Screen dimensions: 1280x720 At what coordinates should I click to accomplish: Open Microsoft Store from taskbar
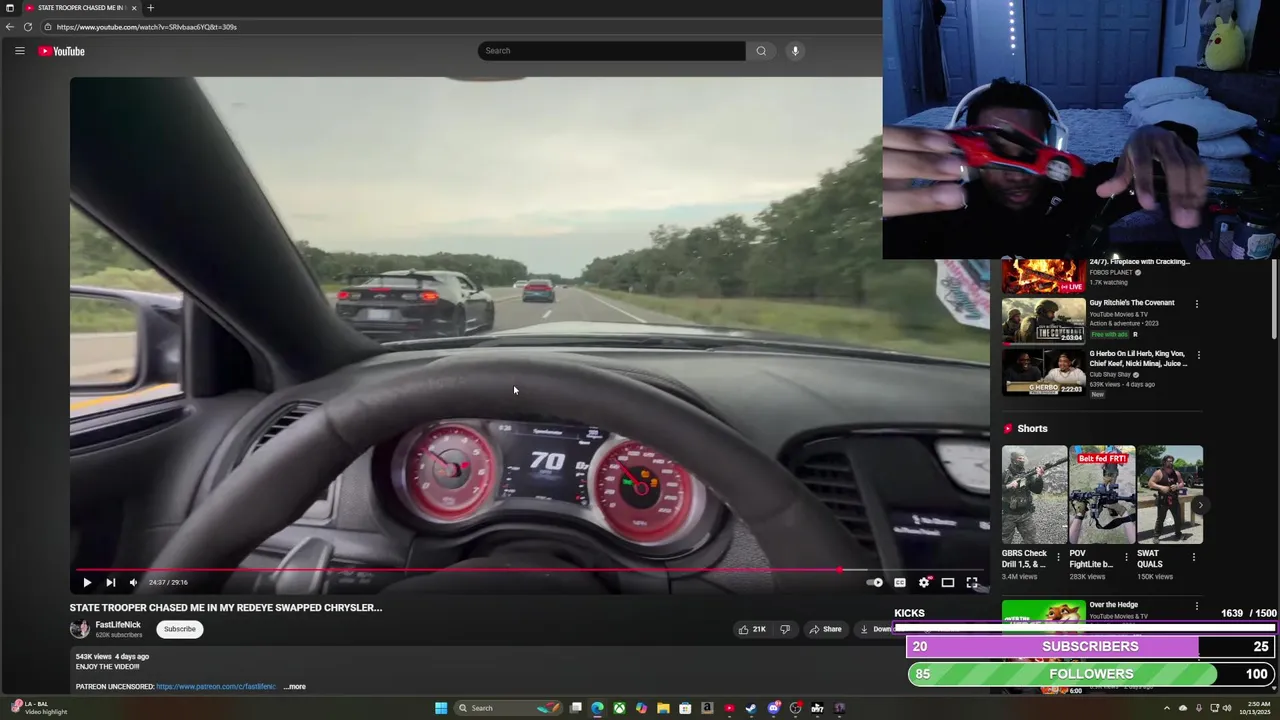pos(685,708)
